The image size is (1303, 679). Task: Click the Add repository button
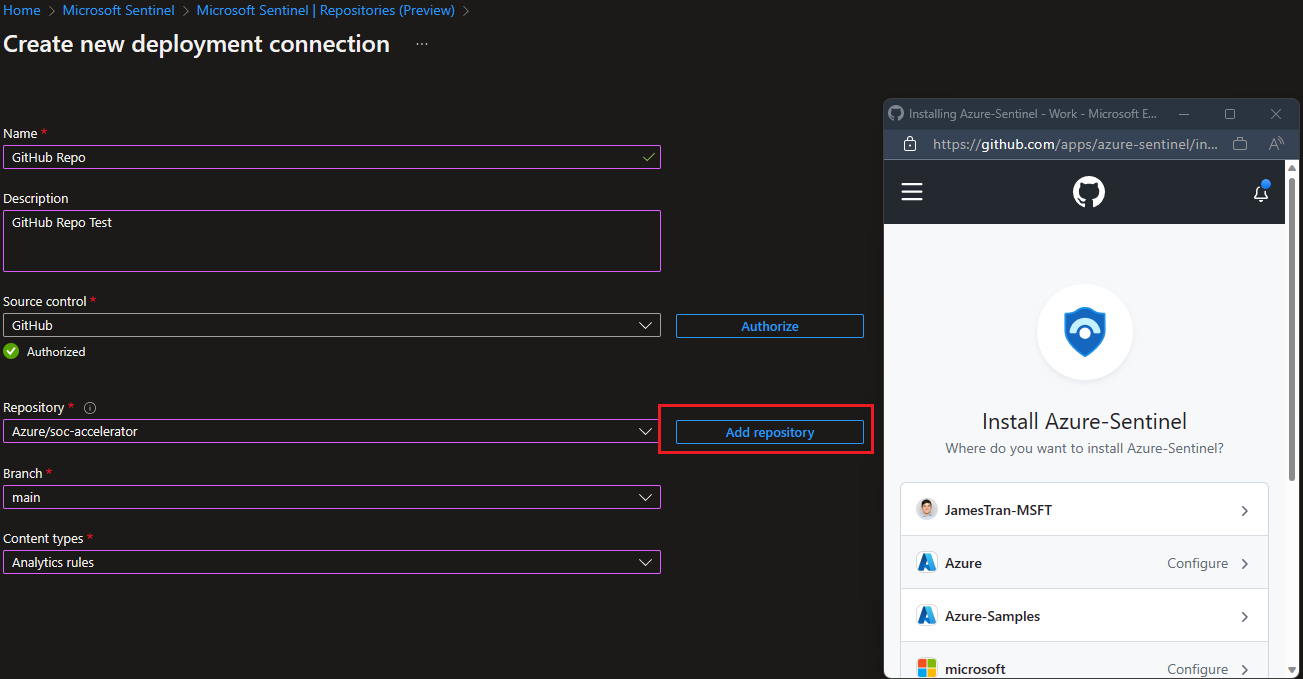pyautogui.click(x=769, y=431)
